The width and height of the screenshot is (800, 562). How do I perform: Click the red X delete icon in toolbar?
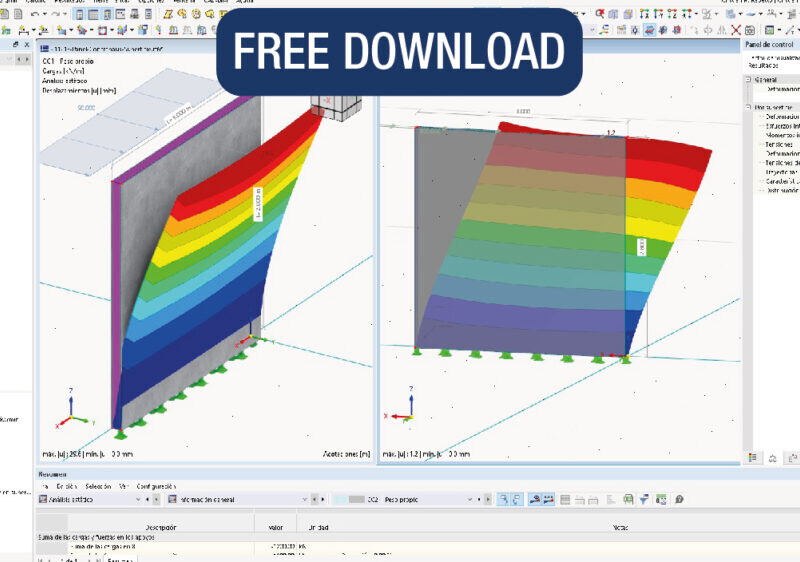click(736, 30)
